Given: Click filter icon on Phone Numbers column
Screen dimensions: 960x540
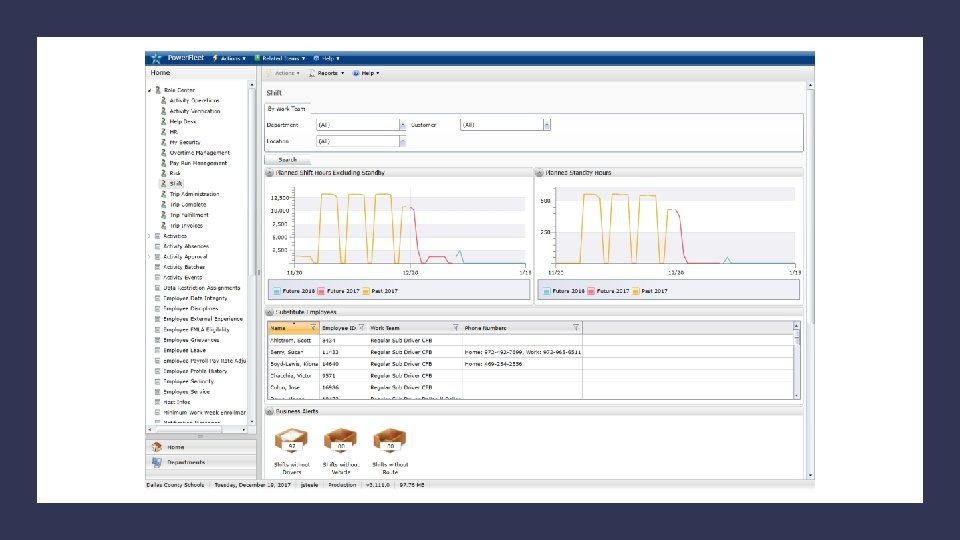Looking at the screenshot, I should pyautogui.click(x=576, y=327).
